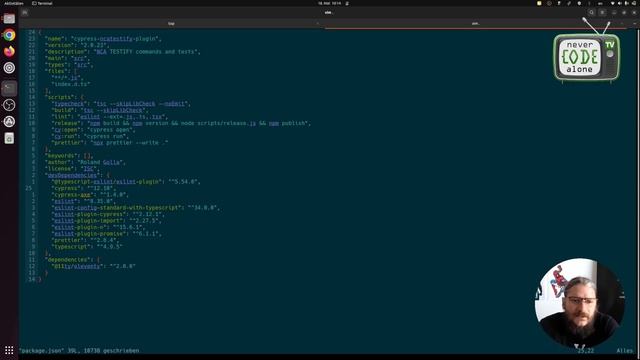Open OBS Studio from the dock
This screenshot has height=360, width=640.
[x=9, y=105]
